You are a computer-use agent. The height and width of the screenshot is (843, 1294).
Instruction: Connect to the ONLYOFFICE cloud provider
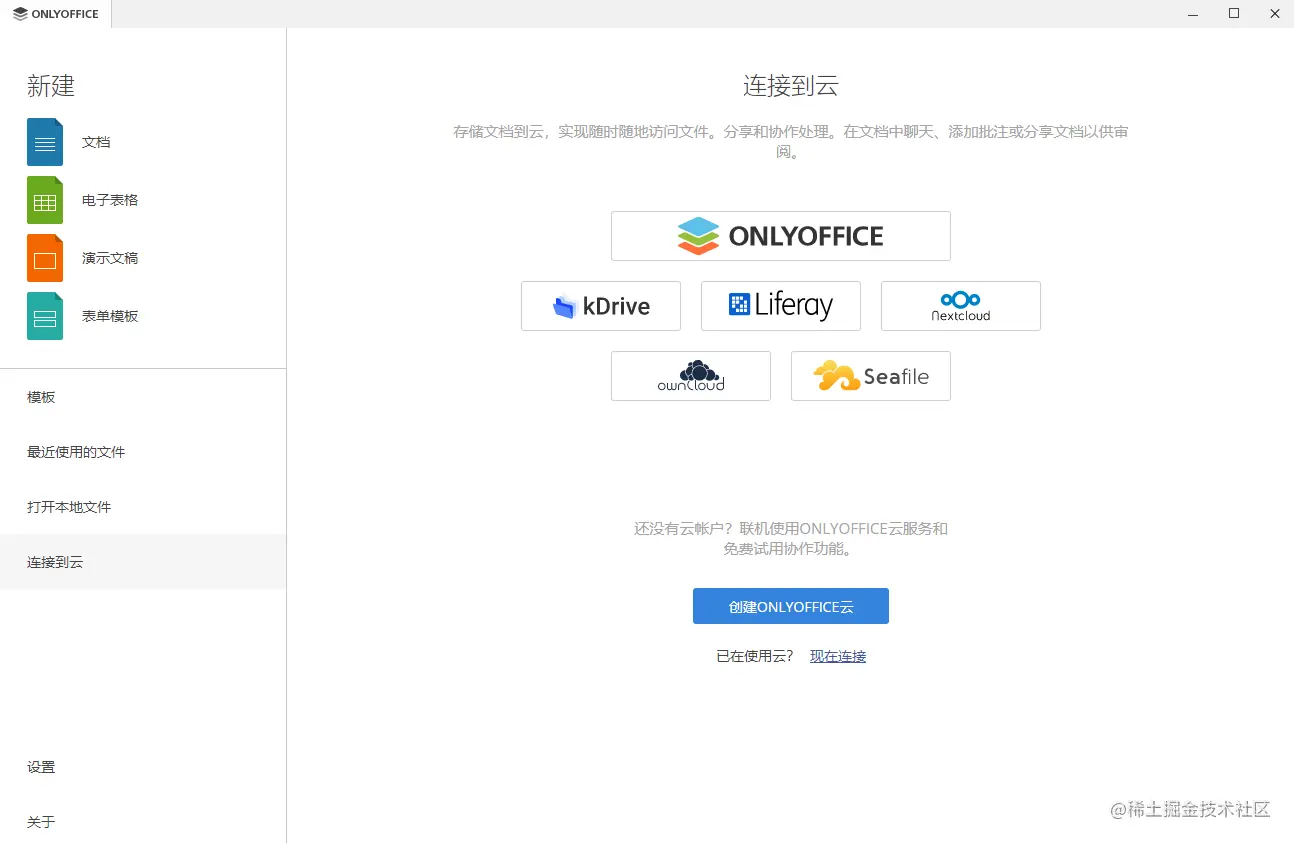[781, 236]
